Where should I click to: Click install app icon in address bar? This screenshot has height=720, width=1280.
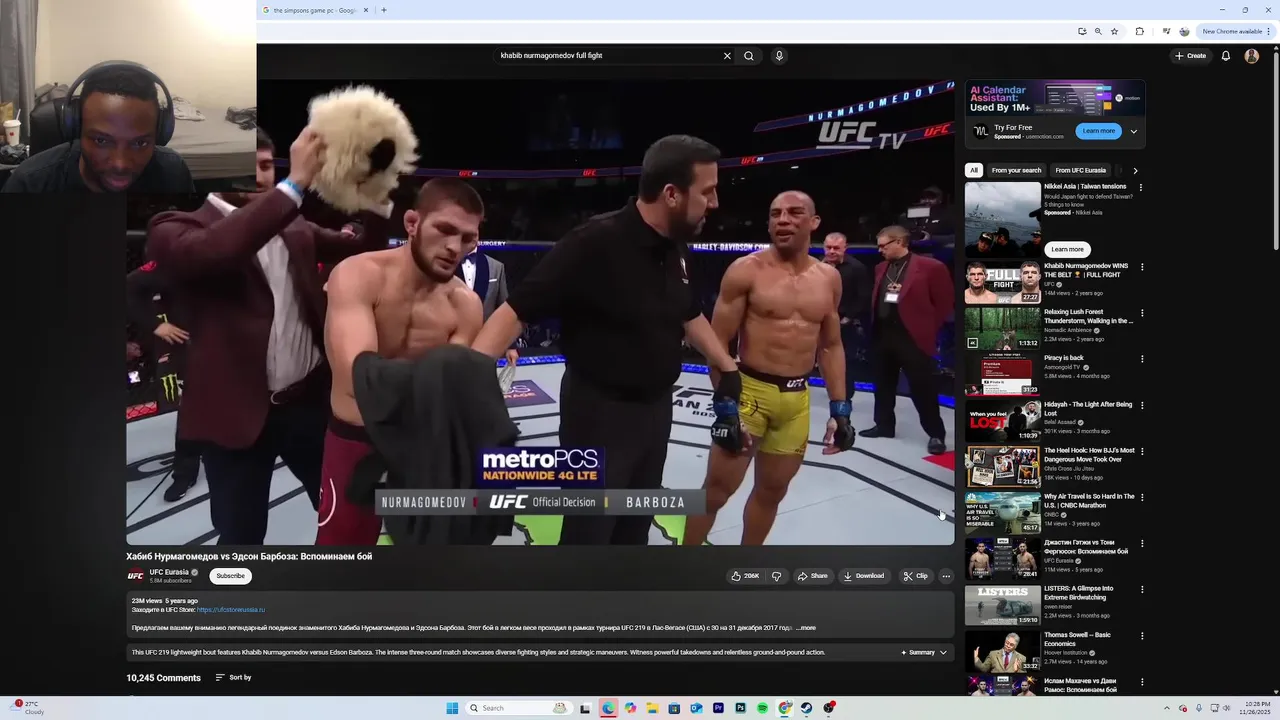(1082, 31)
